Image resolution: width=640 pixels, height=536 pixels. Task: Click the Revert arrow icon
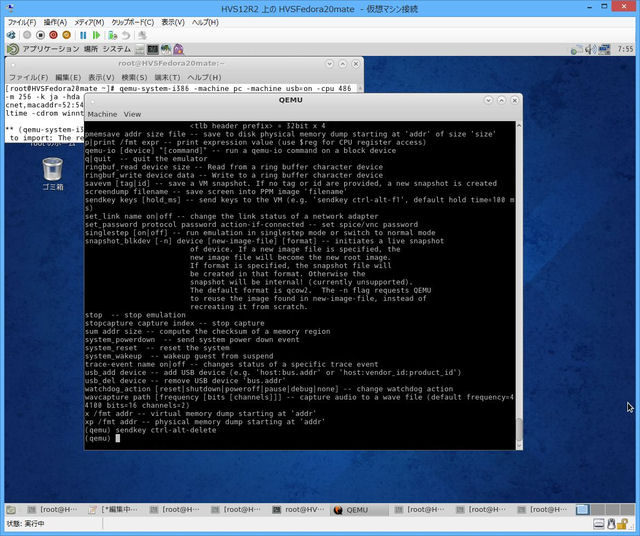(126, 35)
